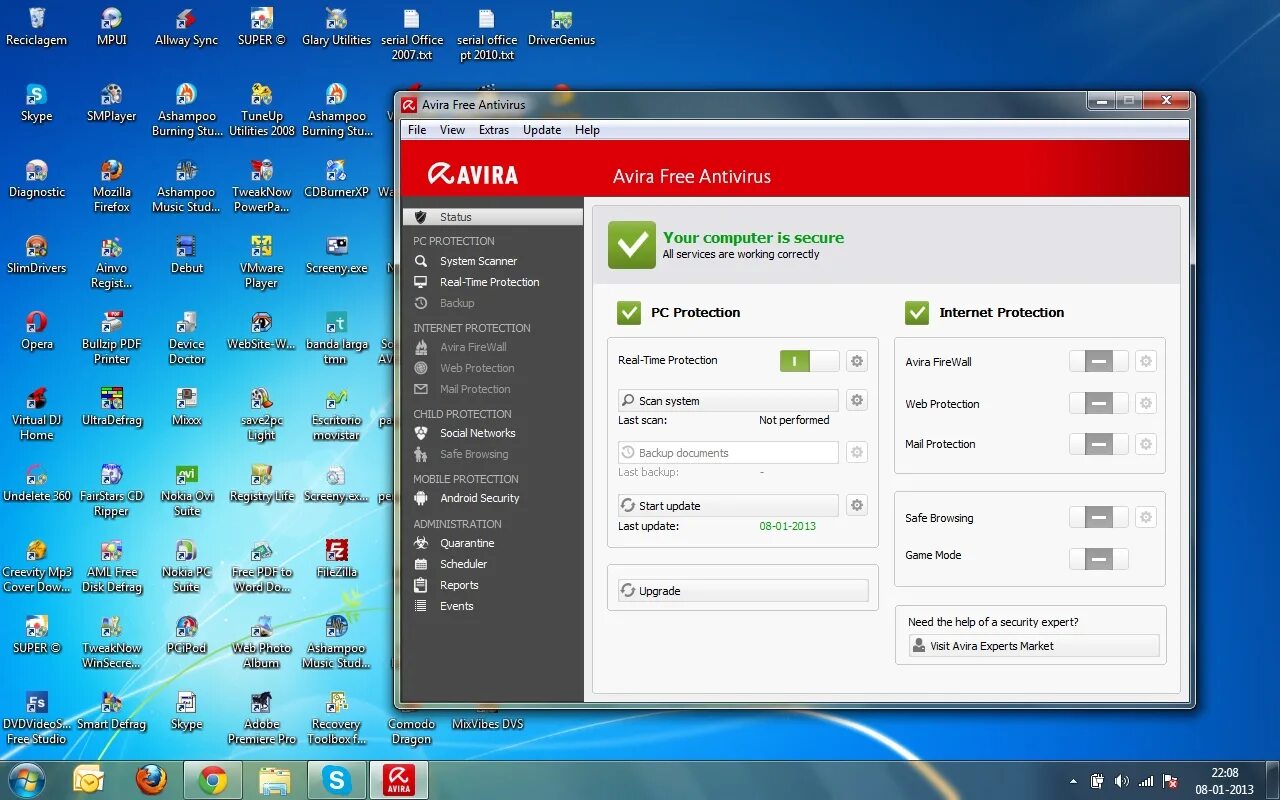Open the Scan system settings gear
The image size is (1280, 800).
point(856,401)
